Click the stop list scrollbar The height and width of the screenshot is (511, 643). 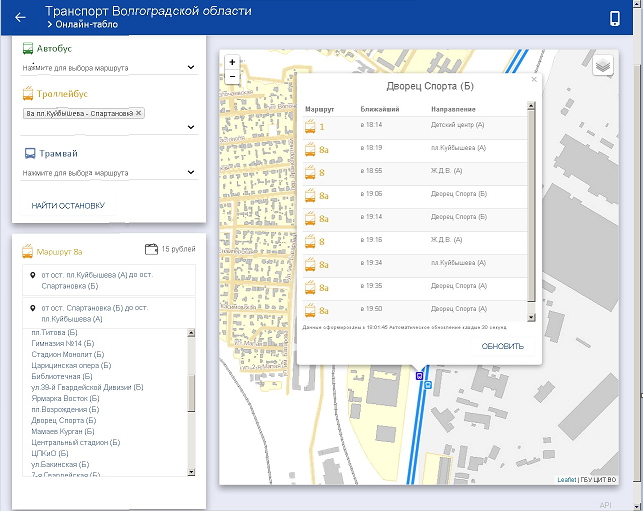(x=191, y=395)
